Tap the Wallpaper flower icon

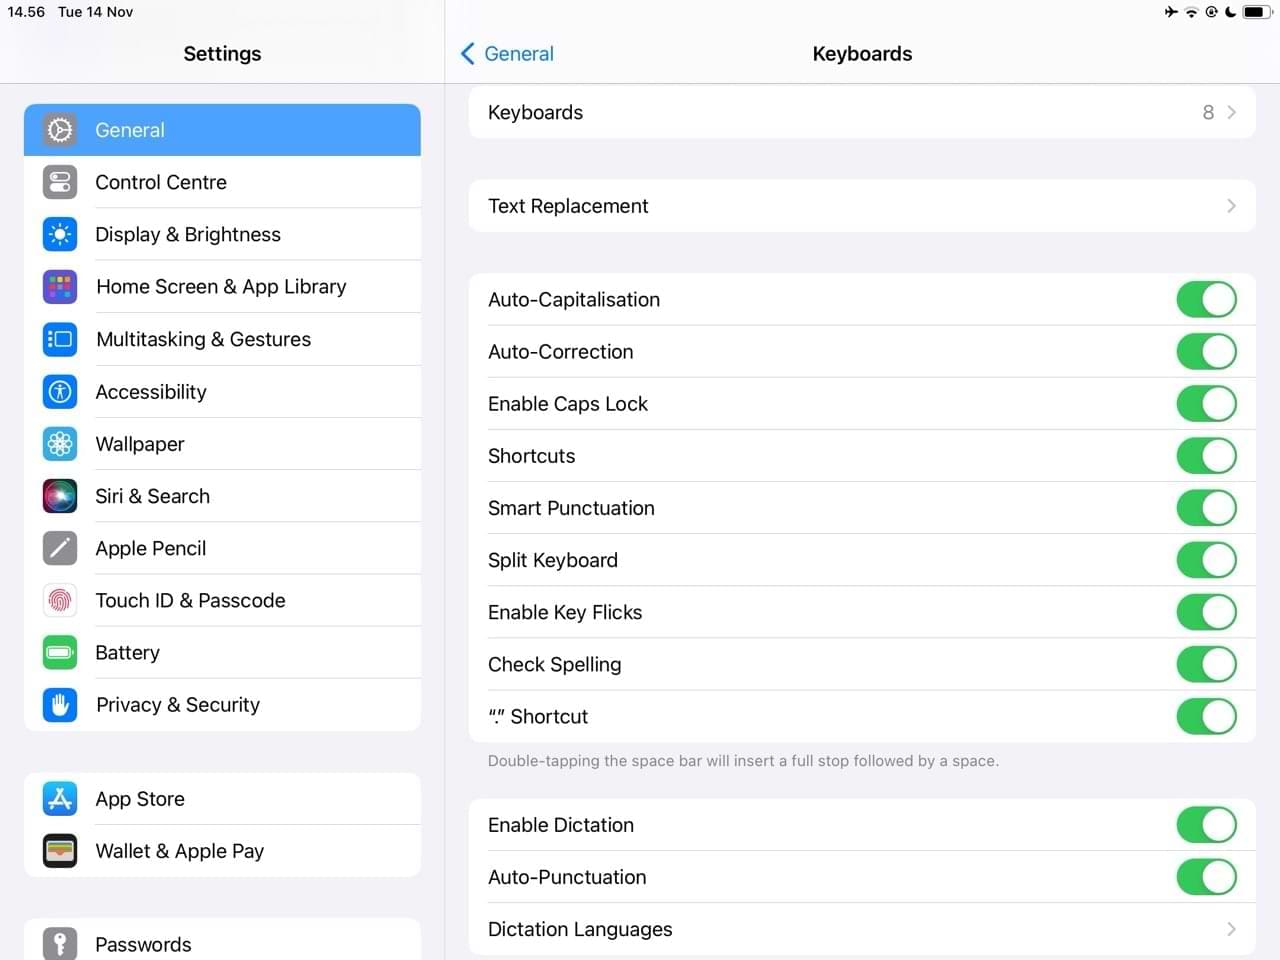60,444
